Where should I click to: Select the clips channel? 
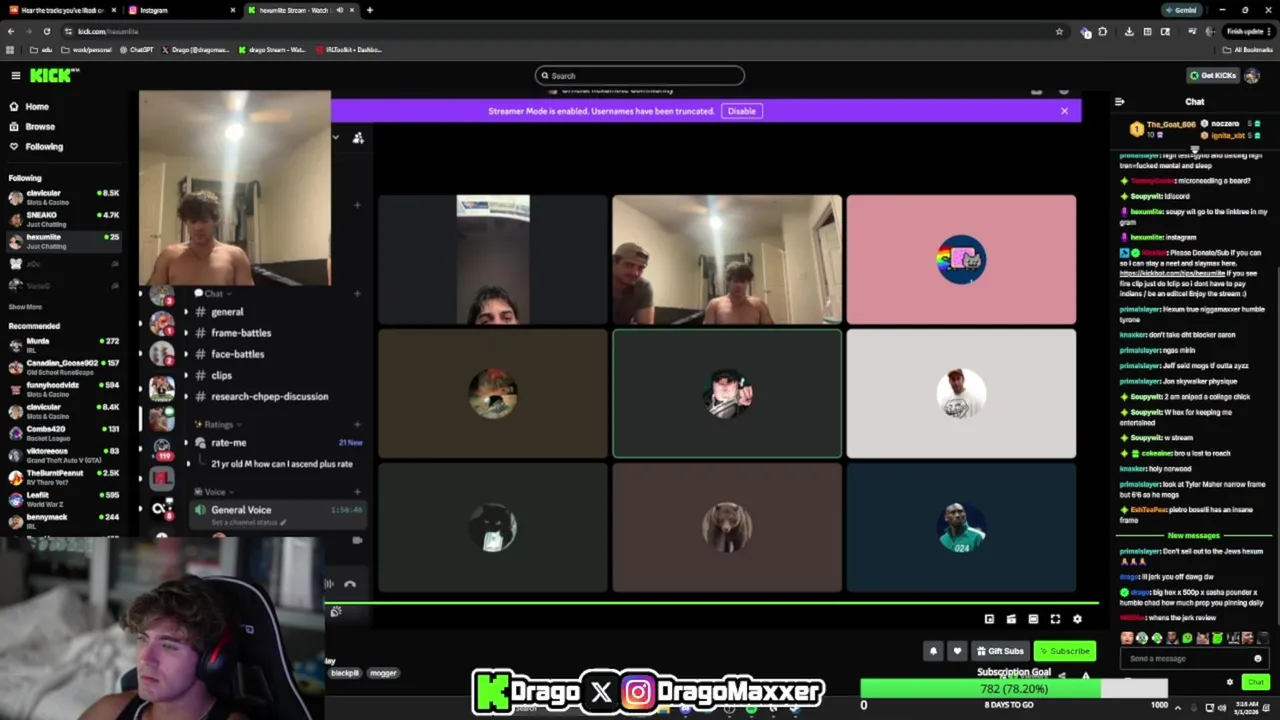coord(221,376)
